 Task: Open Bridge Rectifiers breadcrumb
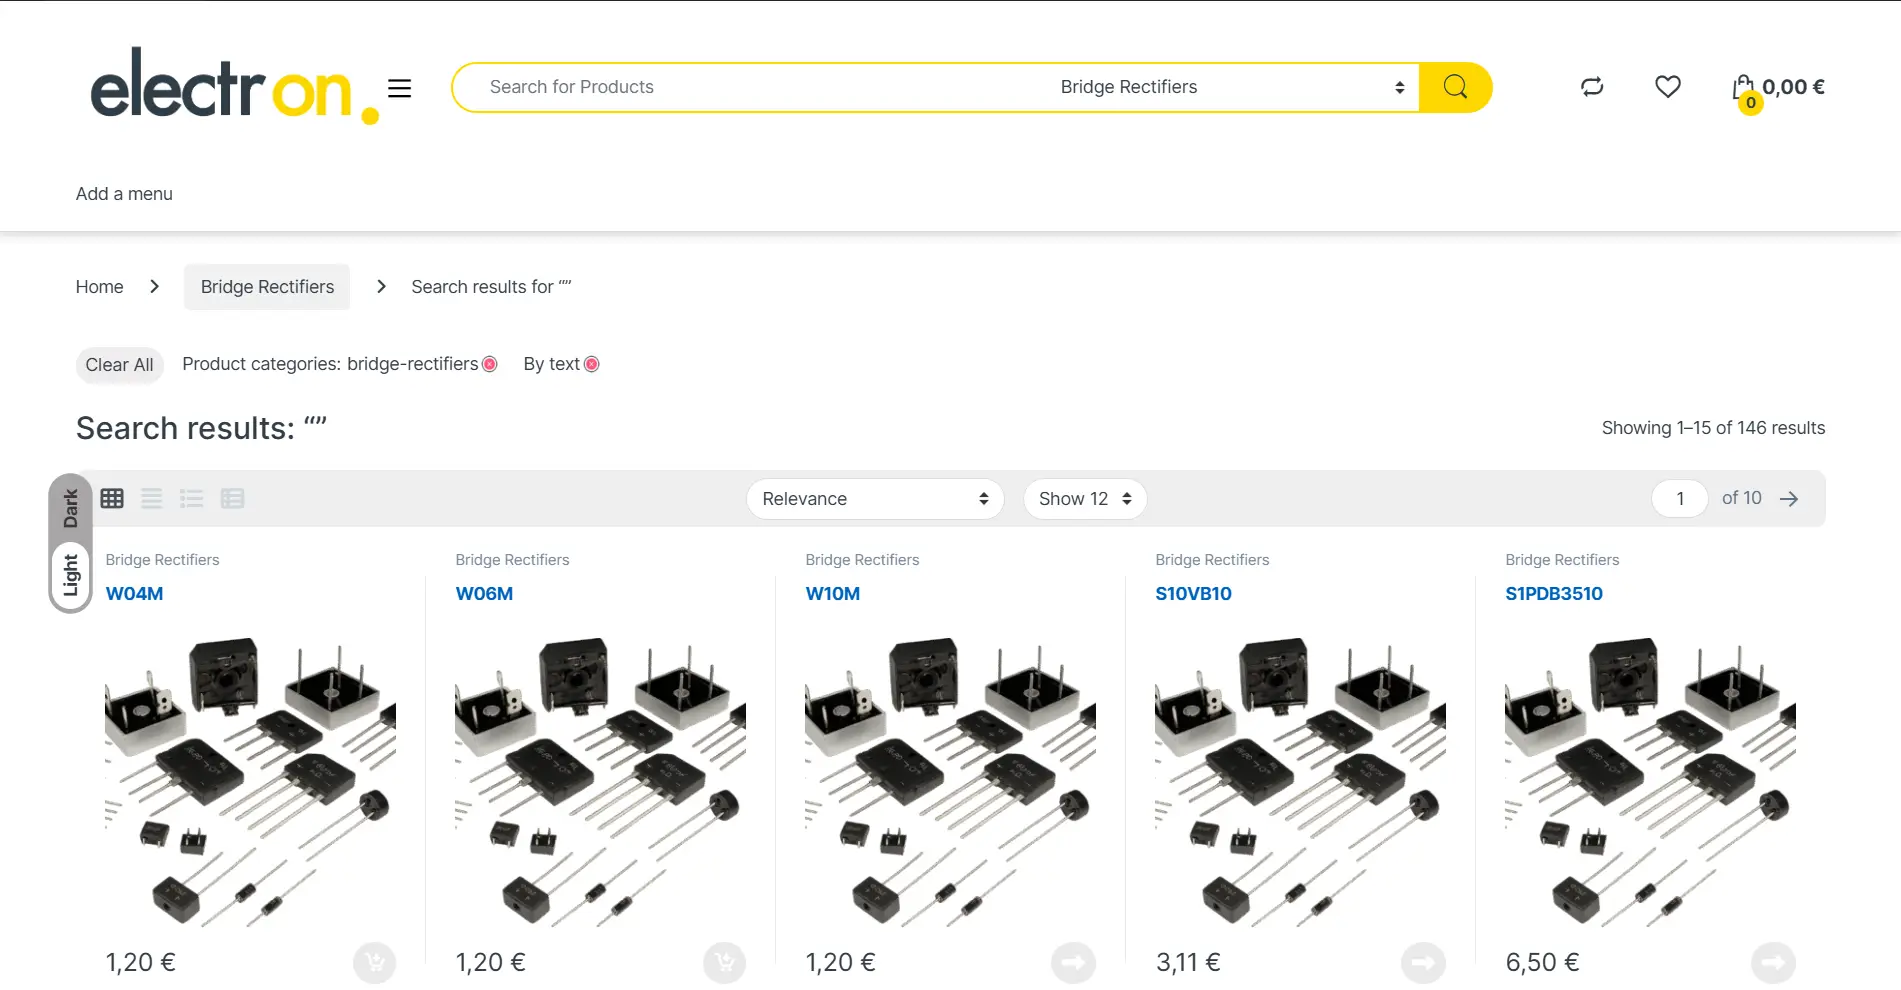(267, 287)
